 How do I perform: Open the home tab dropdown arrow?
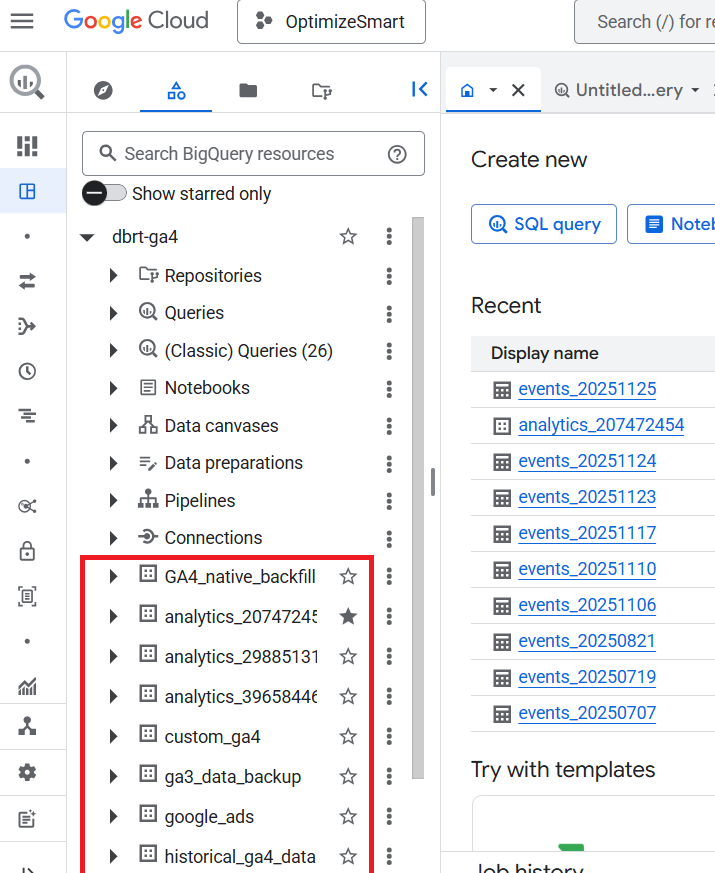(493, 90)
